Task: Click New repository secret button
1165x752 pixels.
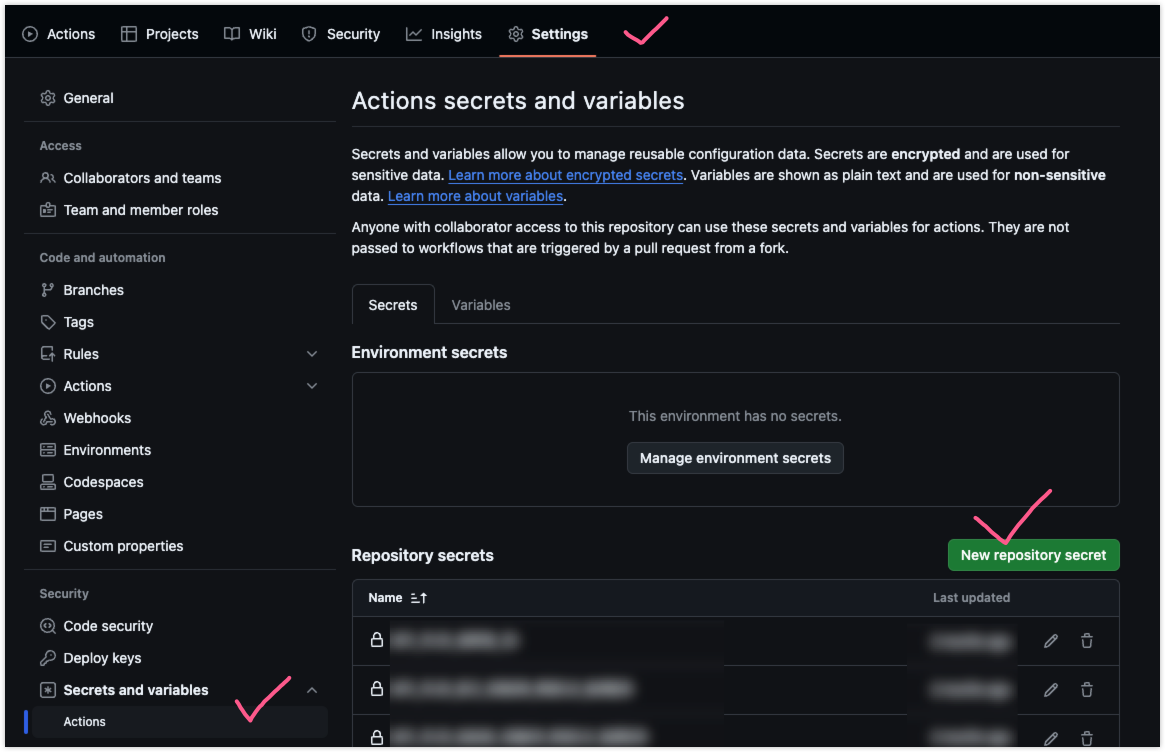Action: tap(1033, 555)
